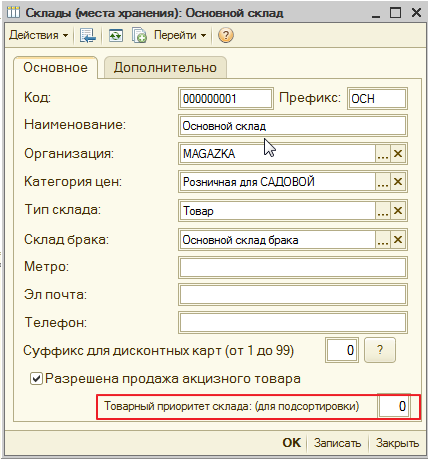Clear the Категория цен field with X
Screen dimensions: 428x459
click(x=398, y=182)
